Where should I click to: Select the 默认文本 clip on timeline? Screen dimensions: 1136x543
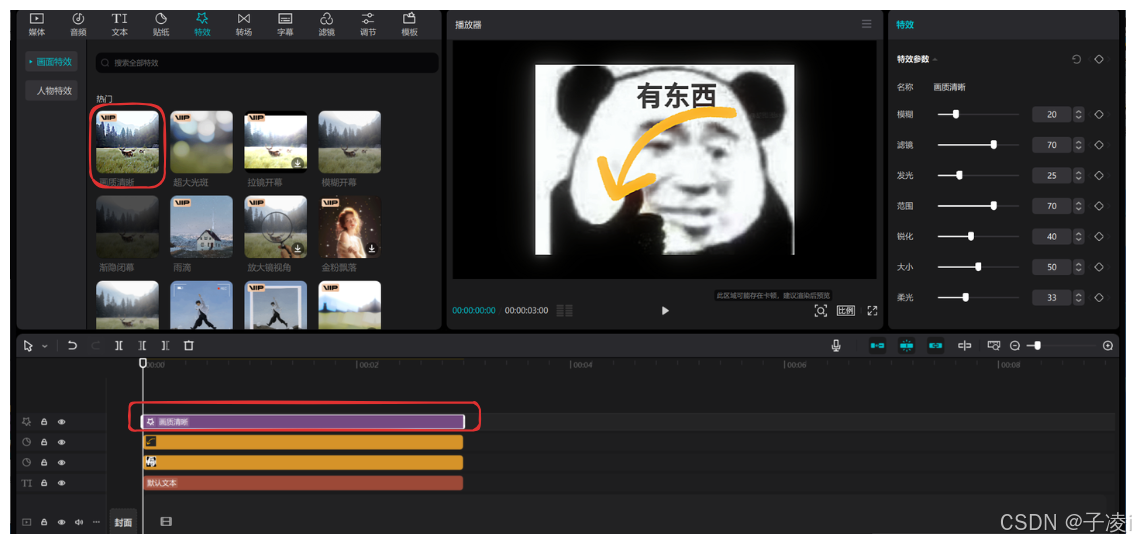[303, 483]
